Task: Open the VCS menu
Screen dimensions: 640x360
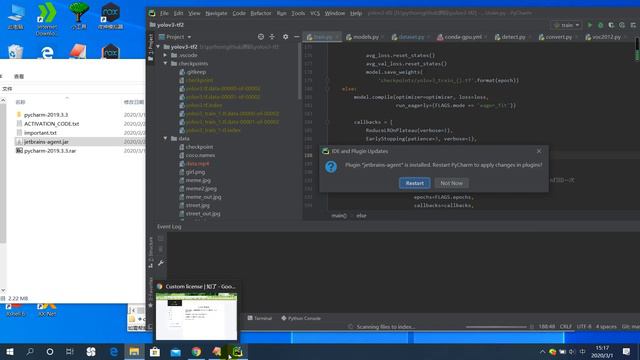Action: point(315,13)
